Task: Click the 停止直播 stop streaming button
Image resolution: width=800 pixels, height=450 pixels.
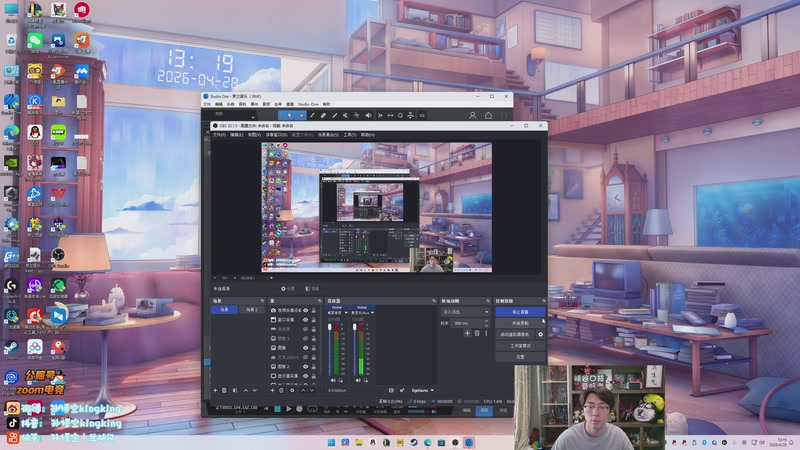Action: pos(520,312)
